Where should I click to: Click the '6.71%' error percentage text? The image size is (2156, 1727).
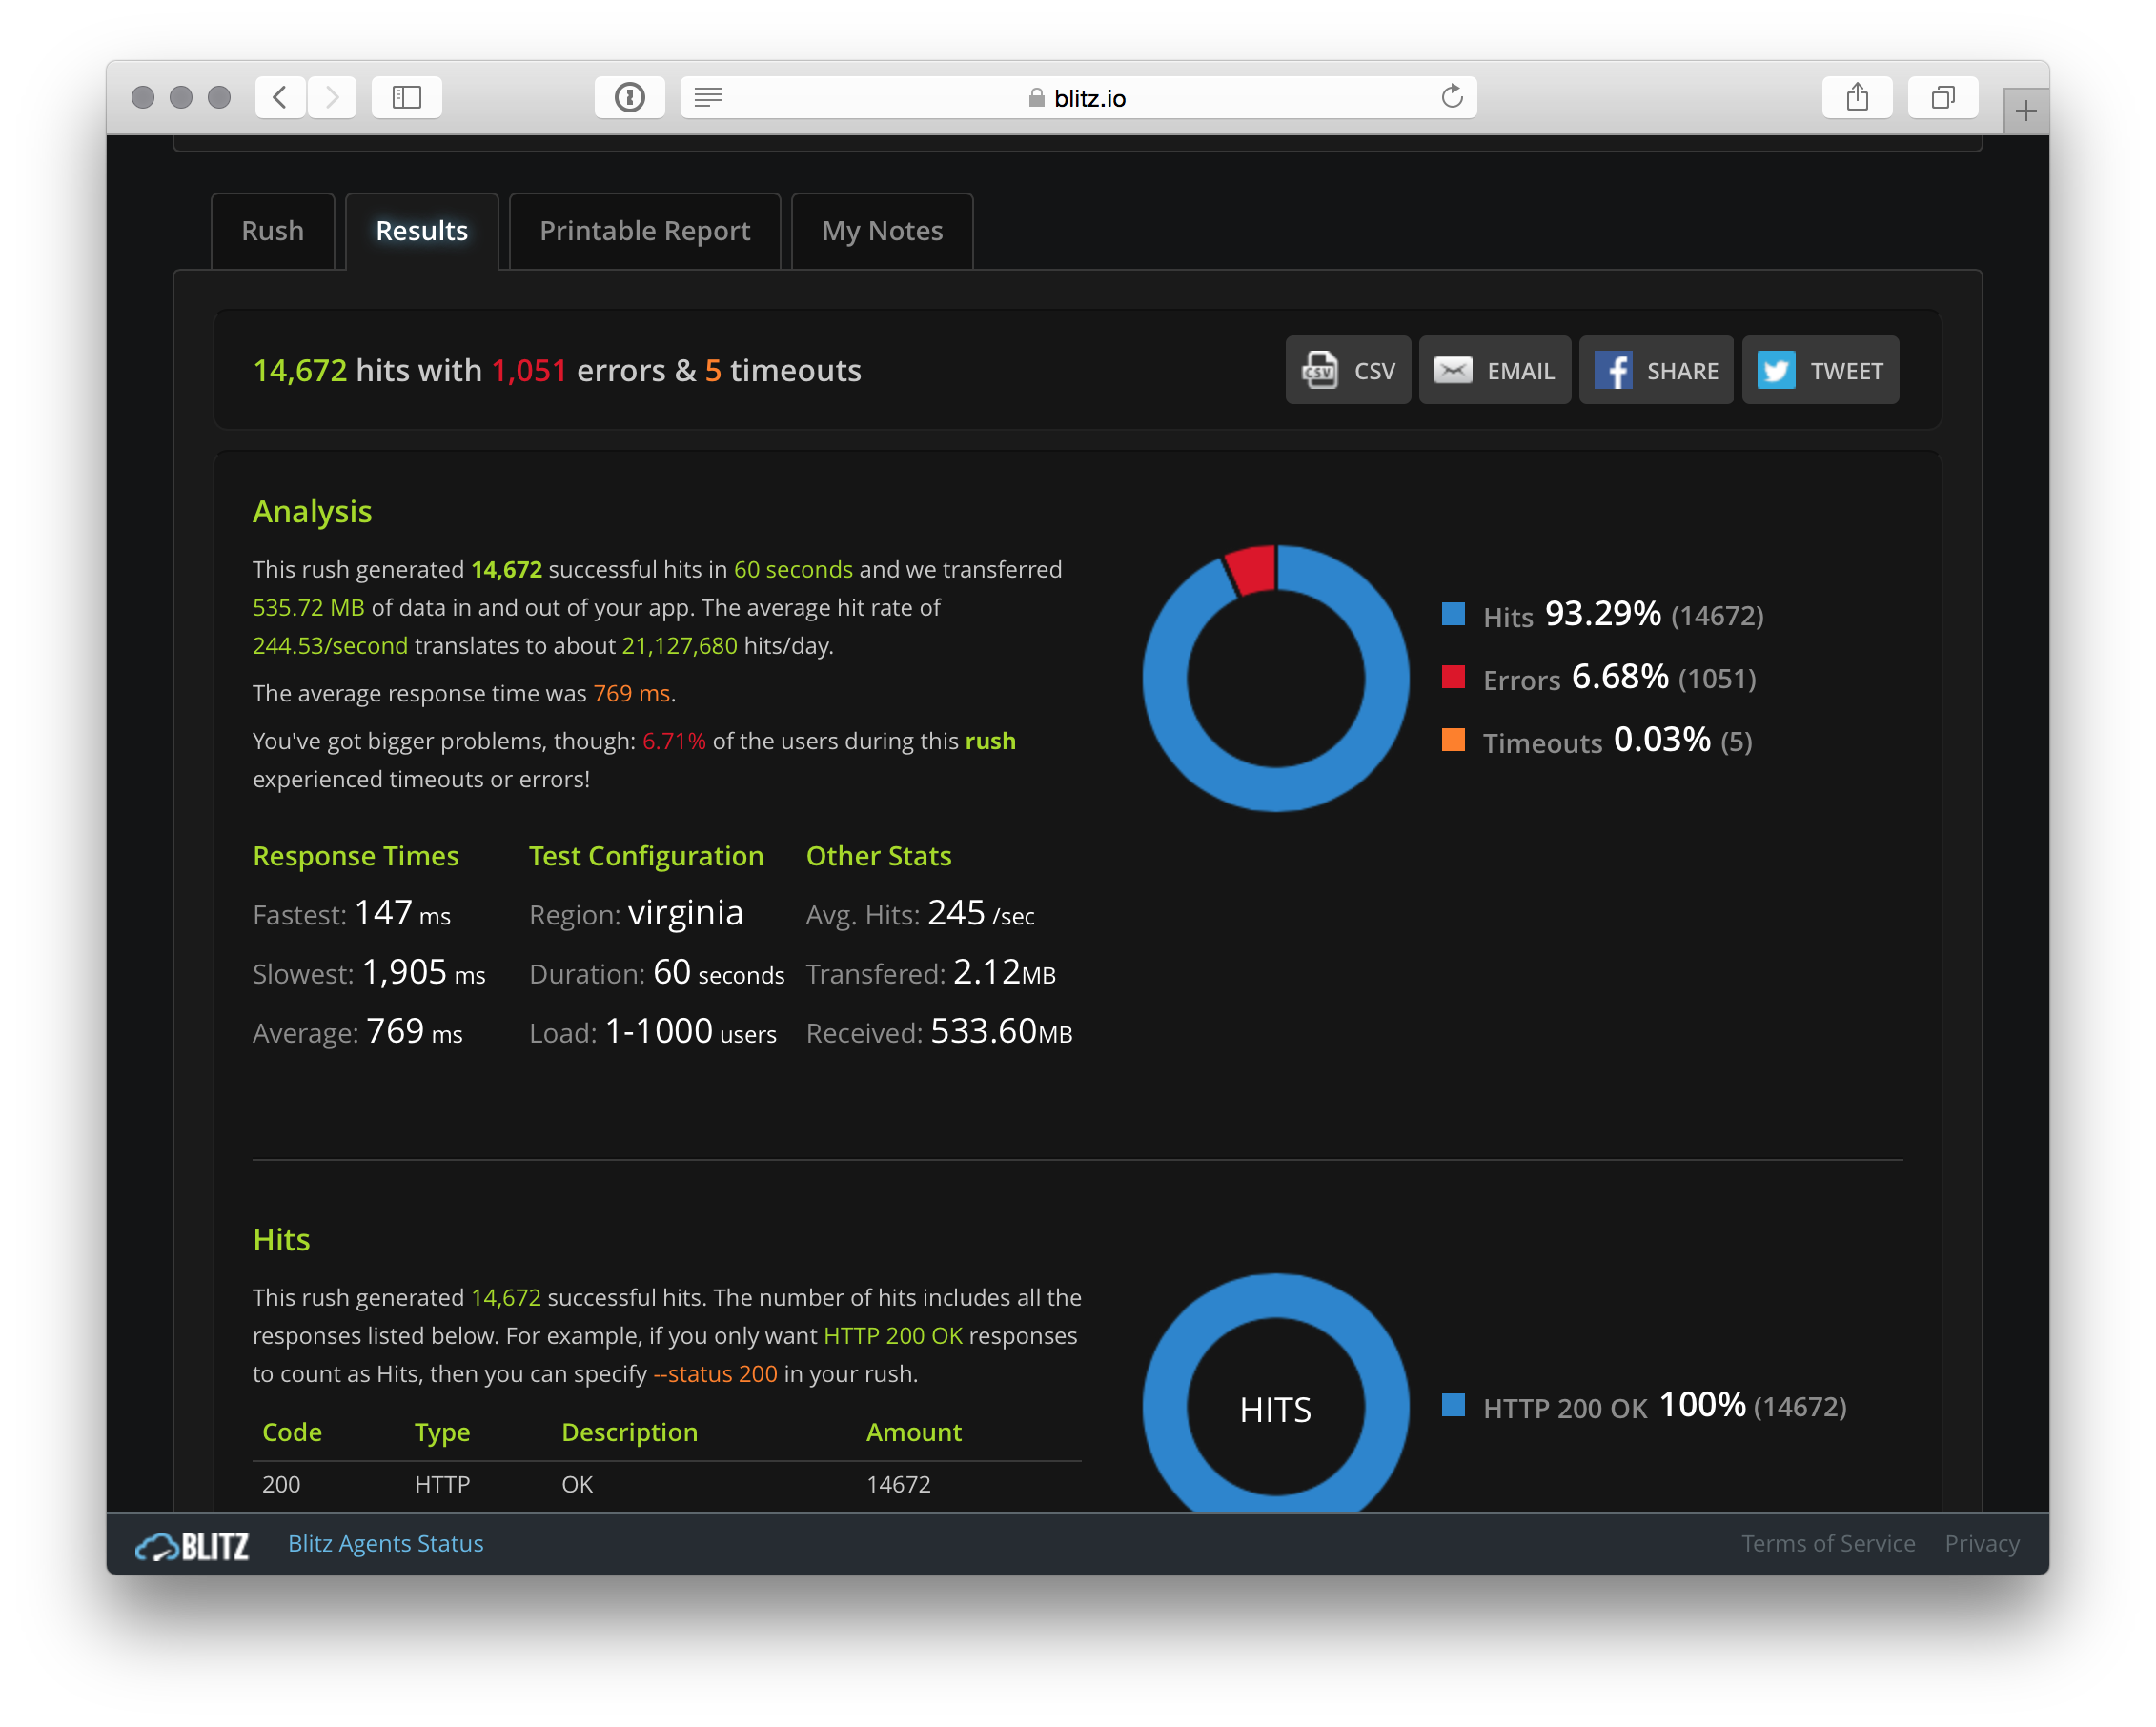coord(674,741)
